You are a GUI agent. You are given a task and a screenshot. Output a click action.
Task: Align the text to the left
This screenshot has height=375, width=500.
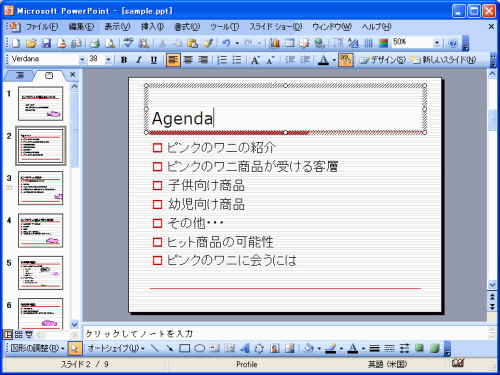coord(173,60)
